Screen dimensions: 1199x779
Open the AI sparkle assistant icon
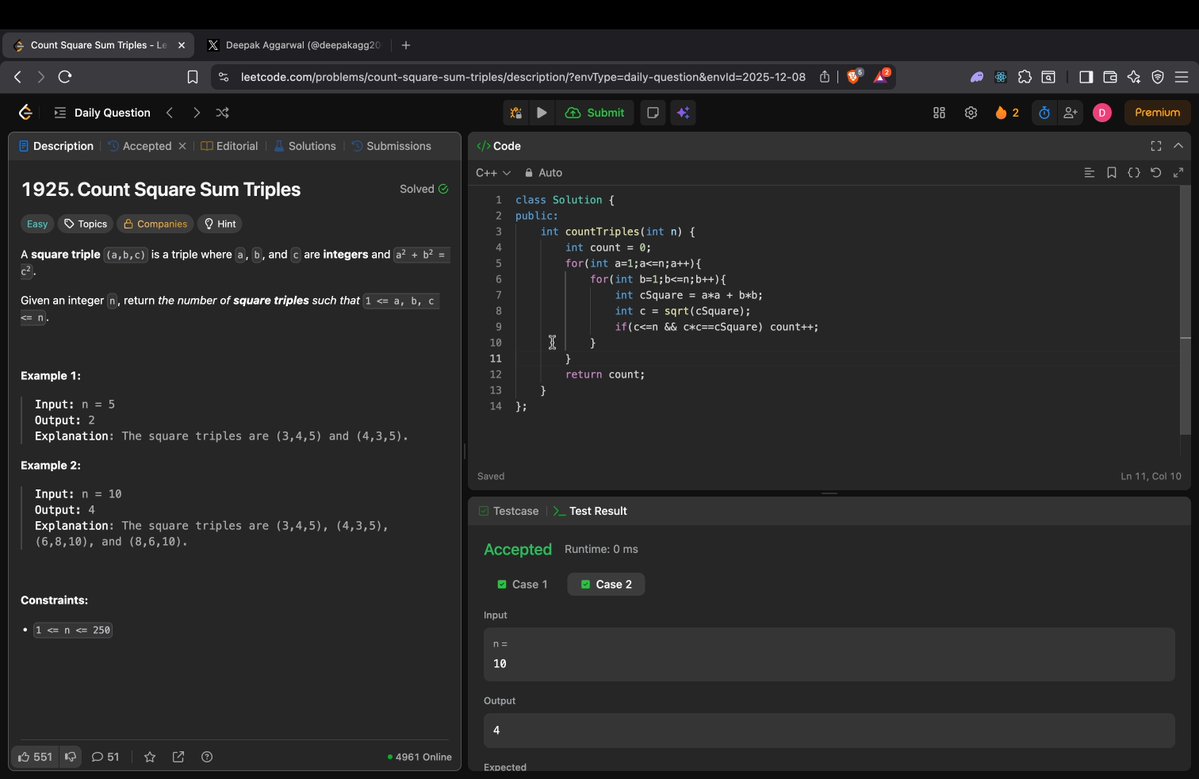[x=683, y=112]
